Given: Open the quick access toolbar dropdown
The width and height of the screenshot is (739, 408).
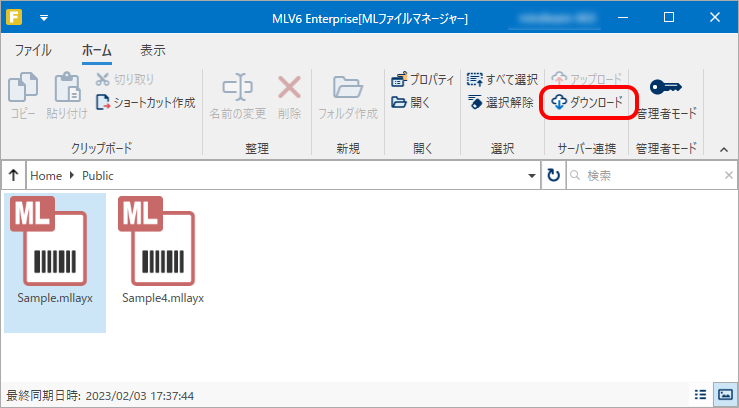Looking at the screenshot, I should 44,18.
